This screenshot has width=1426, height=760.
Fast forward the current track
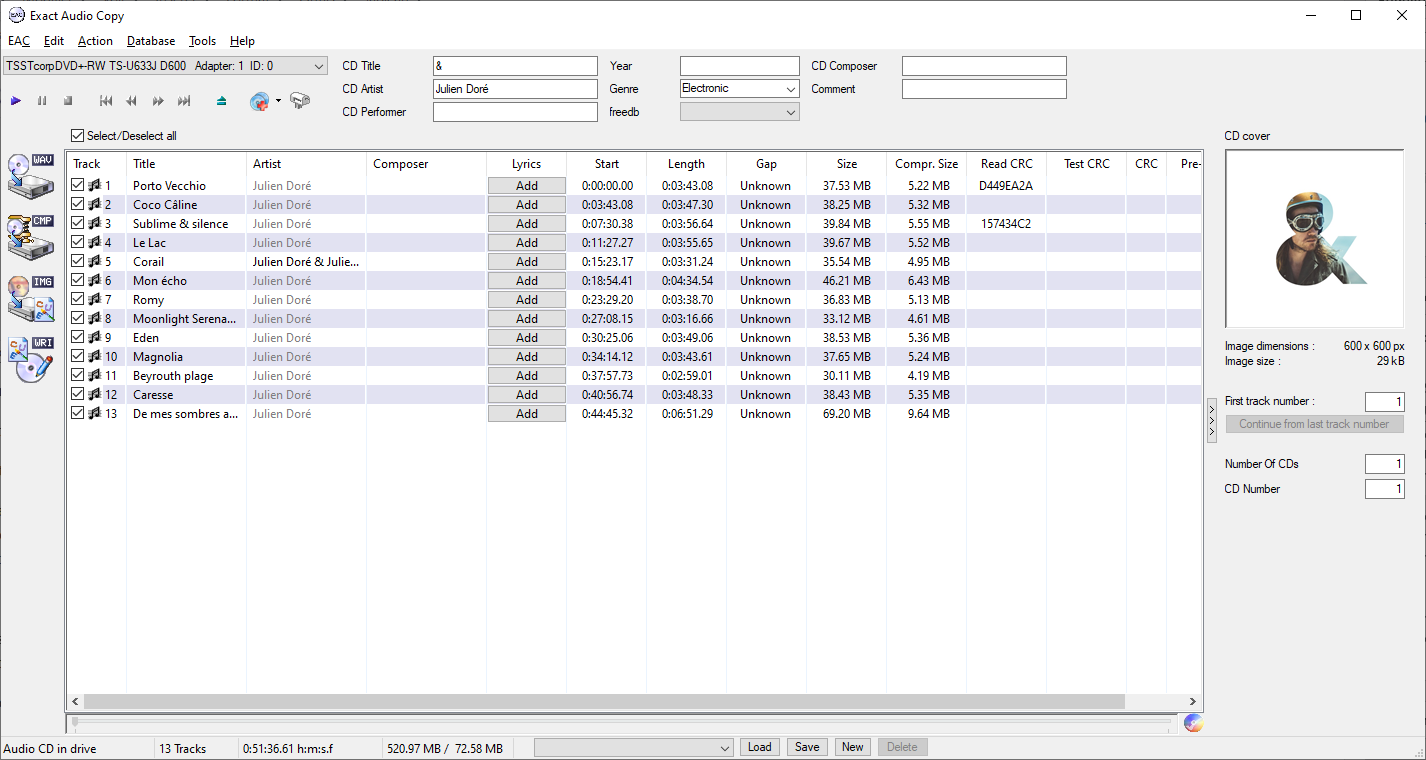click(x=158, y=101)
